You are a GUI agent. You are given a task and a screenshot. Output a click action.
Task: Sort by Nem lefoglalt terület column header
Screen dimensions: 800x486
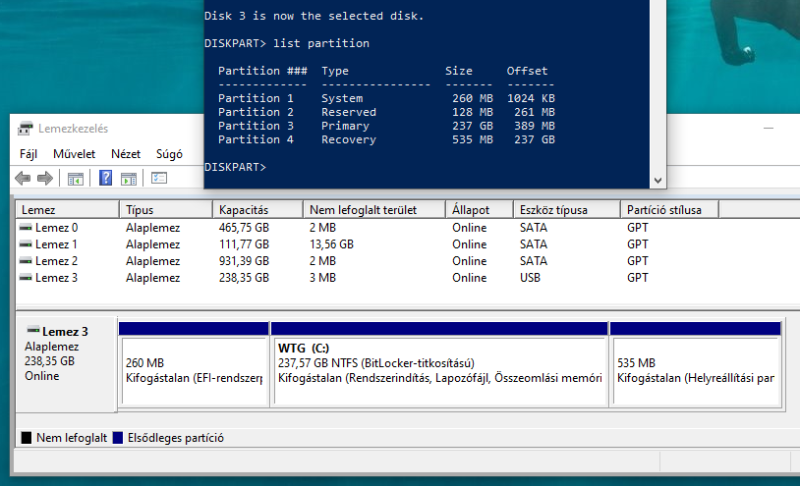(x=374, y=210)
